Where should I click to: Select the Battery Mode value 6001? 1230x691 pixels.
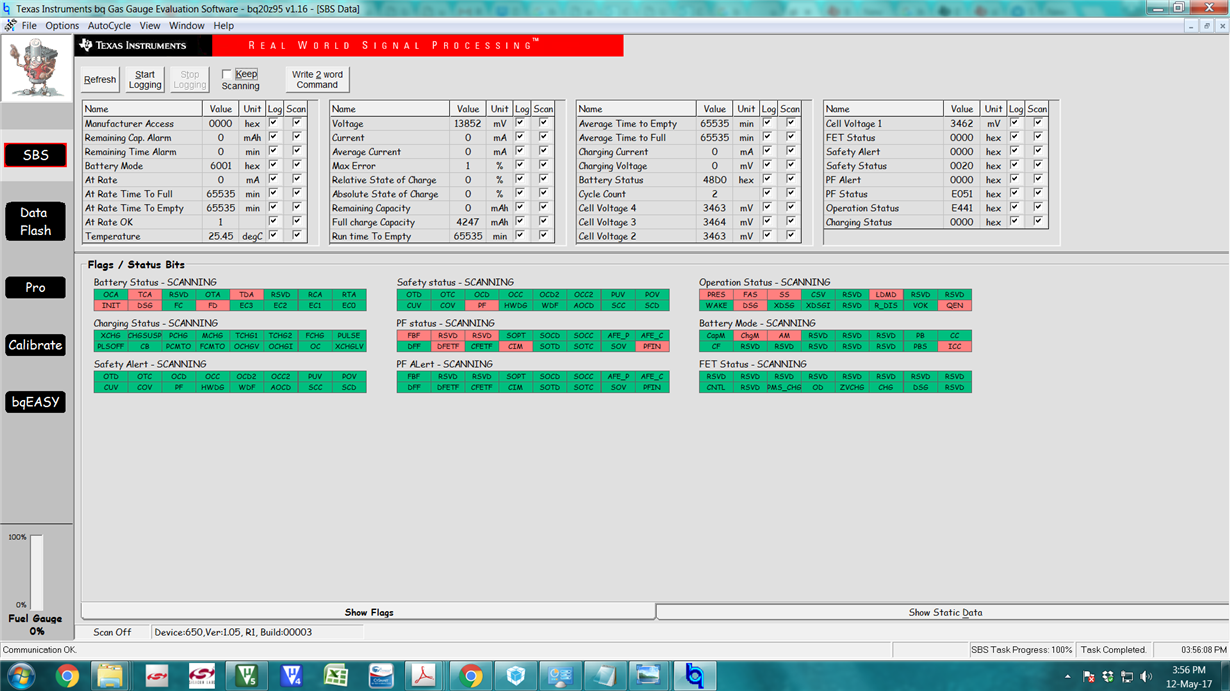[221, 166]
